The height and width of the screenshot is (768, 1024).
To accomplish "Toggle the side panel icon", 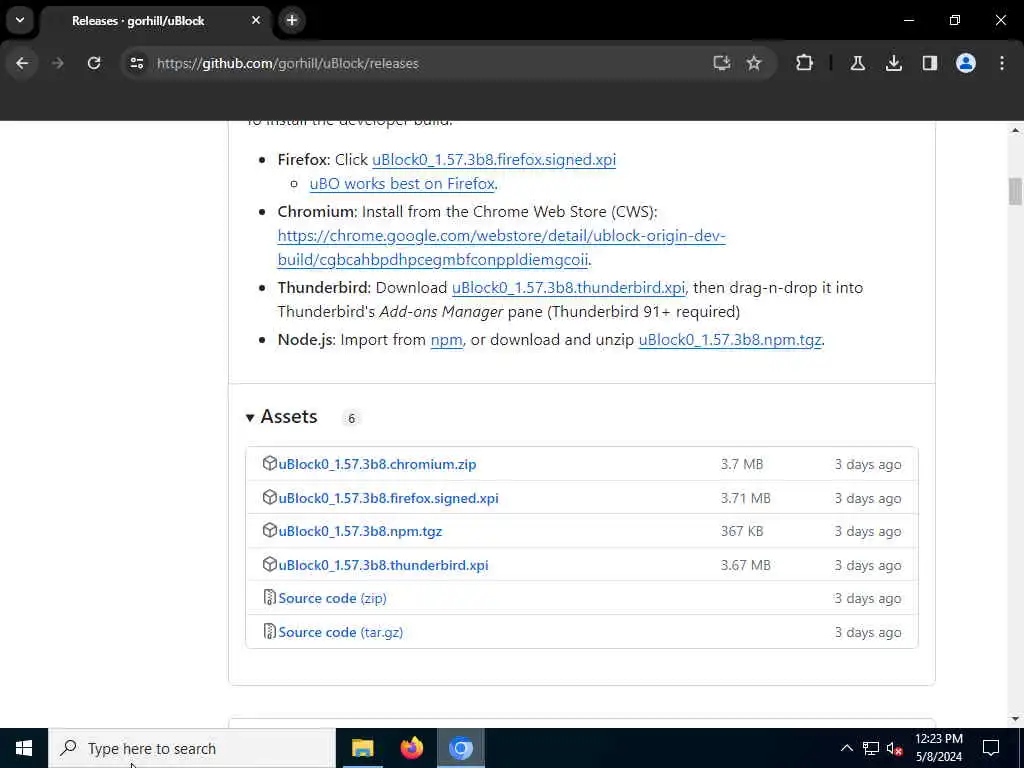I will click(930, 63).
